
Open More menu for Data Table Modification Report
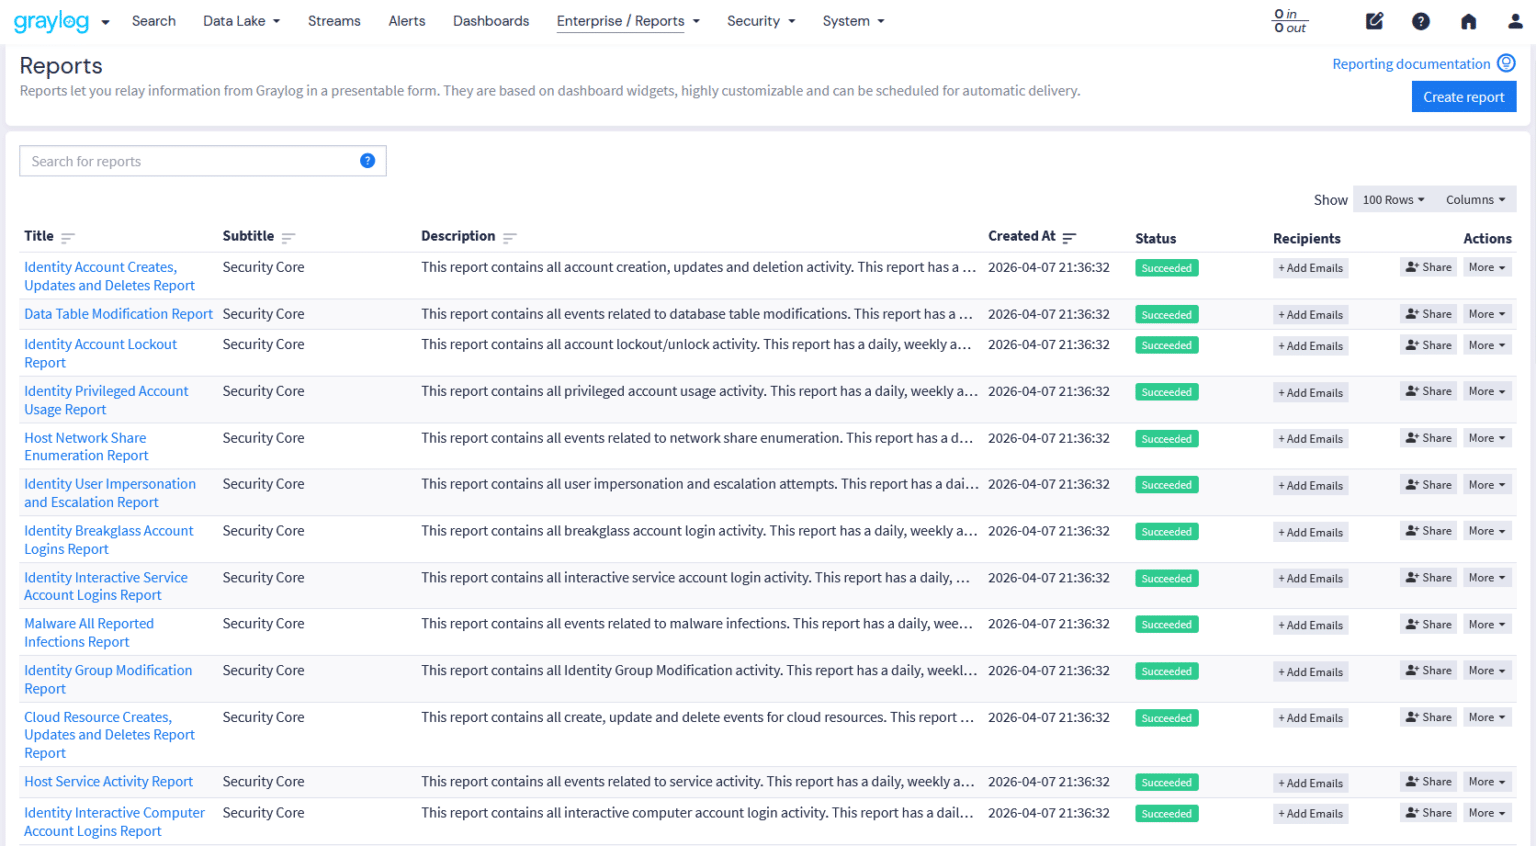click(1487, 314)
